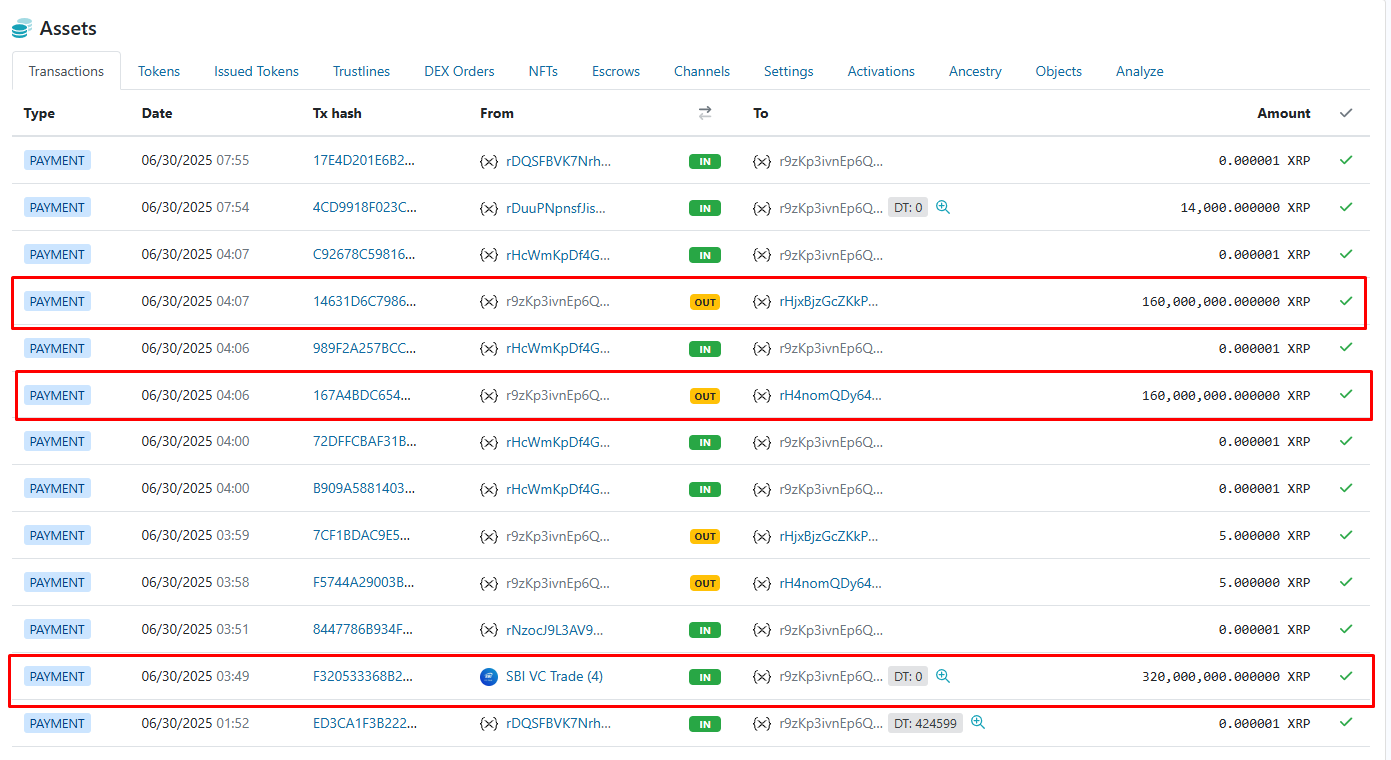
Task: Click the date 06/30/2025 01:52
Action: point(195,722)
